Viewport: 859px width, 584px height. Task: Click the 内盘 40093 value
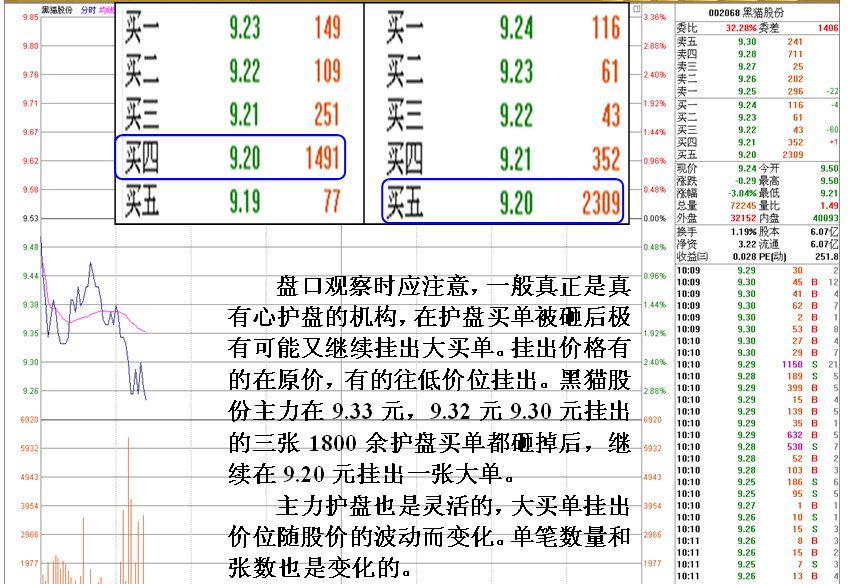click(x=827, y=217)
